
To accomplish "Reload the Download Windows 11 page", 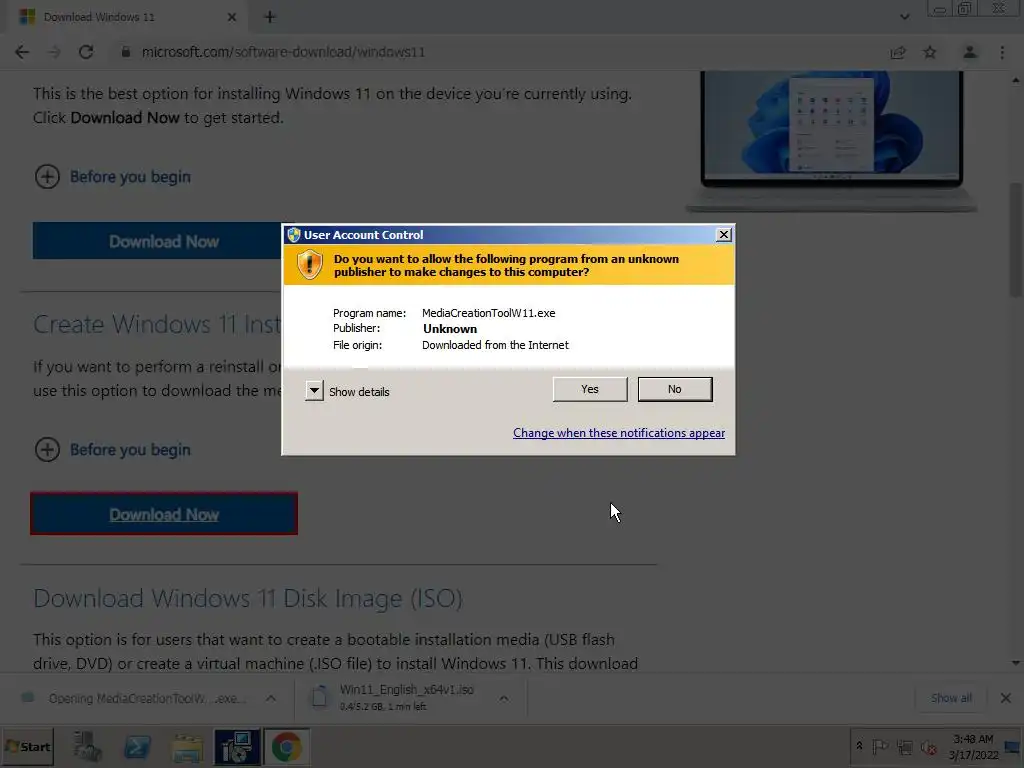I will pos(86,52).
